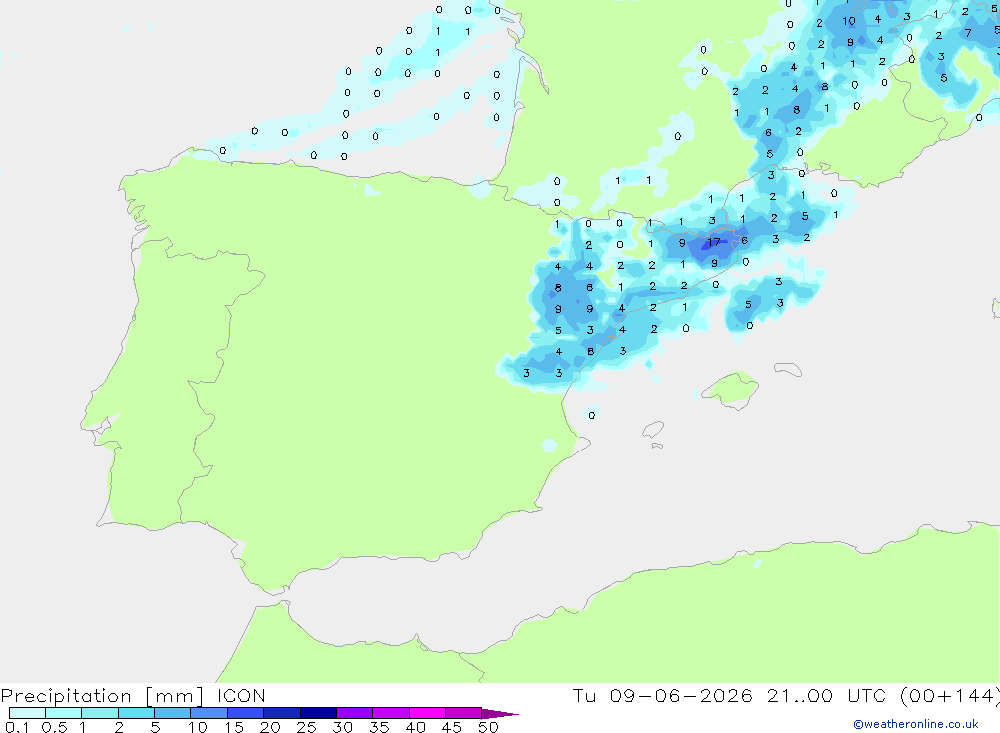The width and height of the screenshot is (1000, 733).
Task: Click the 1–2 mm legend color swatch
Action: (x=99, y=713)
